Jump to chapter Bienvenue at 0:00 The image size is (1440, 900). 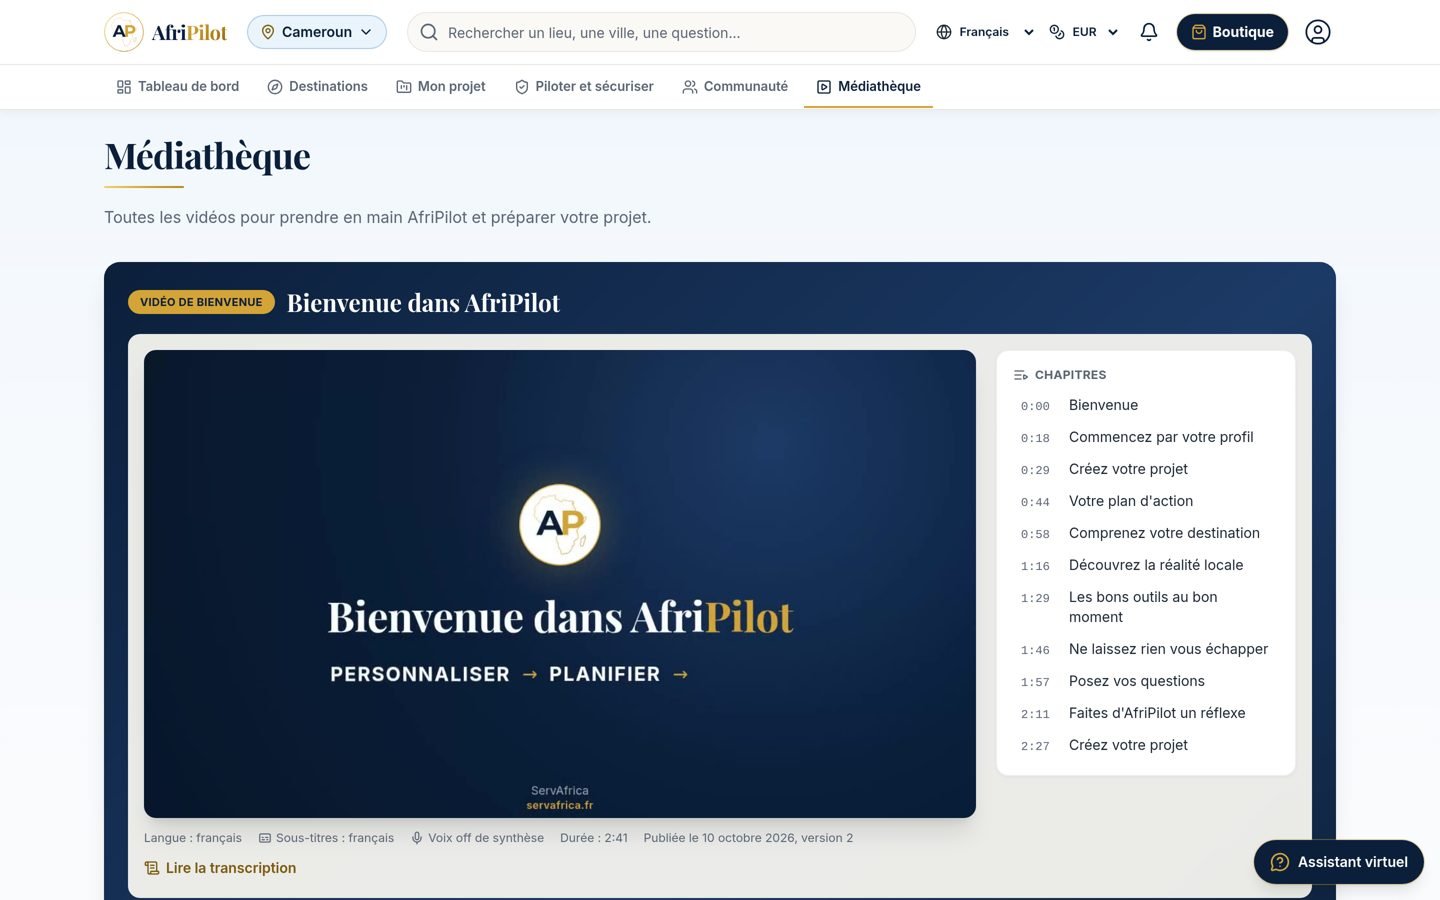pos(1146,405)
